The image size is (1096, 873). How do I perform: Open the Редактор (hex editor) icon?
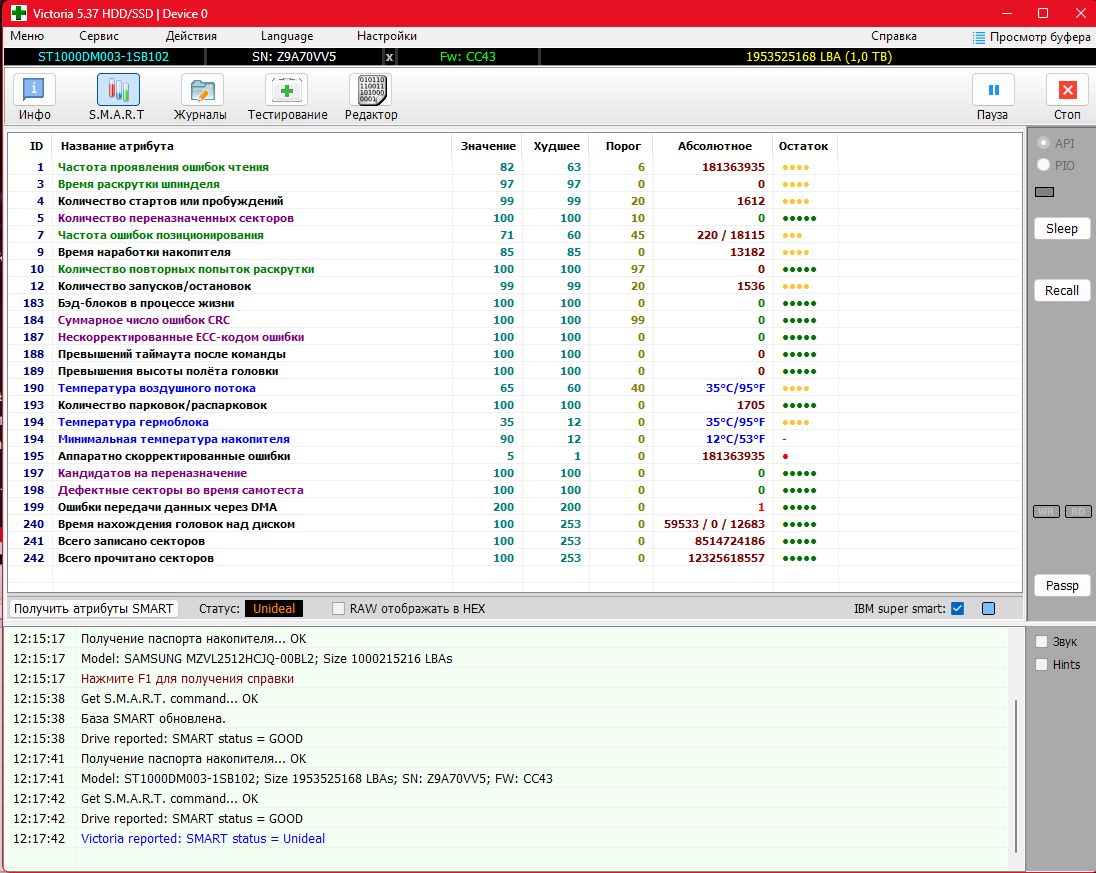pyautogui.click(x=370, y=91)
